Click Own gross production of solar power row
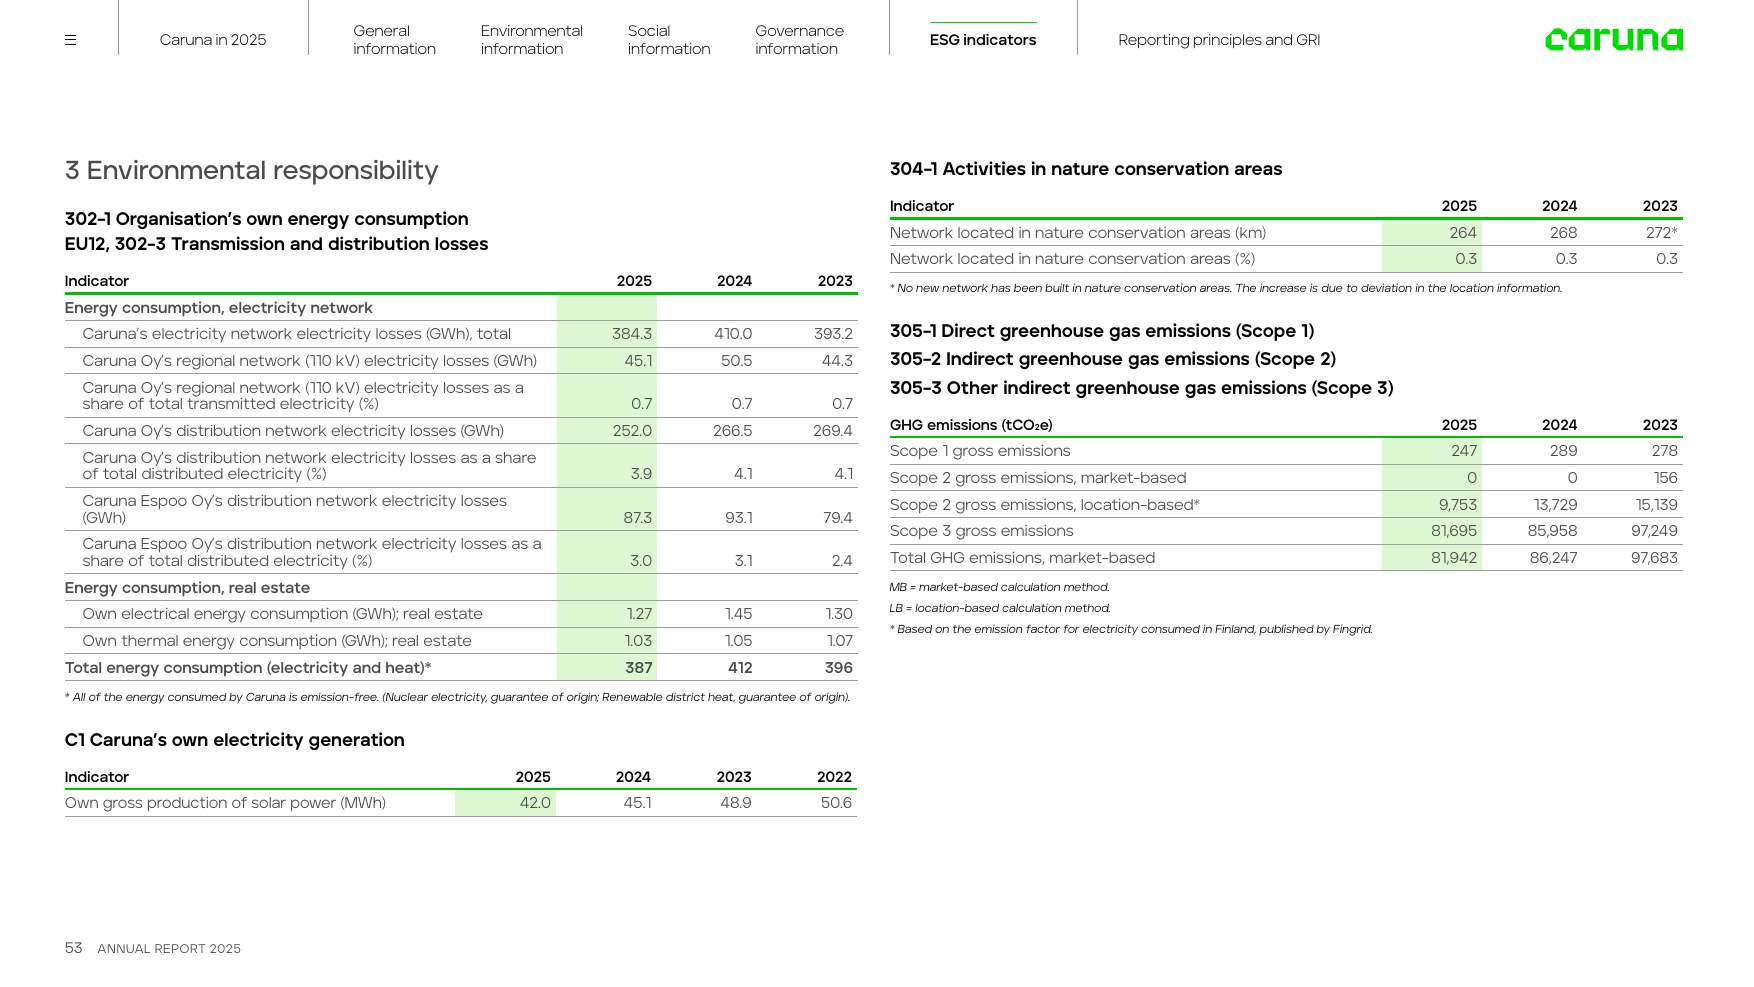1754x987 pixels. (x=461, y=803)
